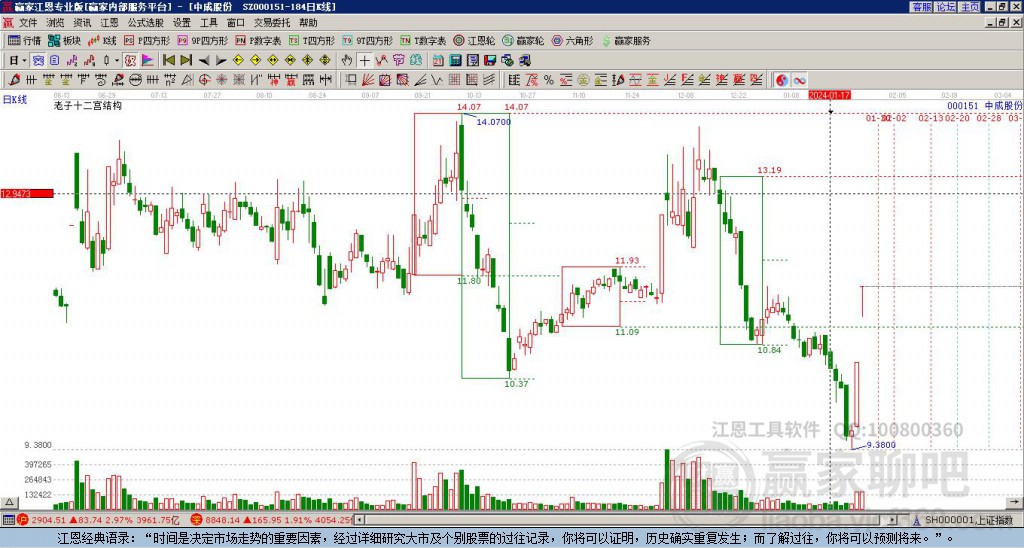Select the Gann fan angle lines tool
This screenshot has width=1024, height=548.
(367, 80)
